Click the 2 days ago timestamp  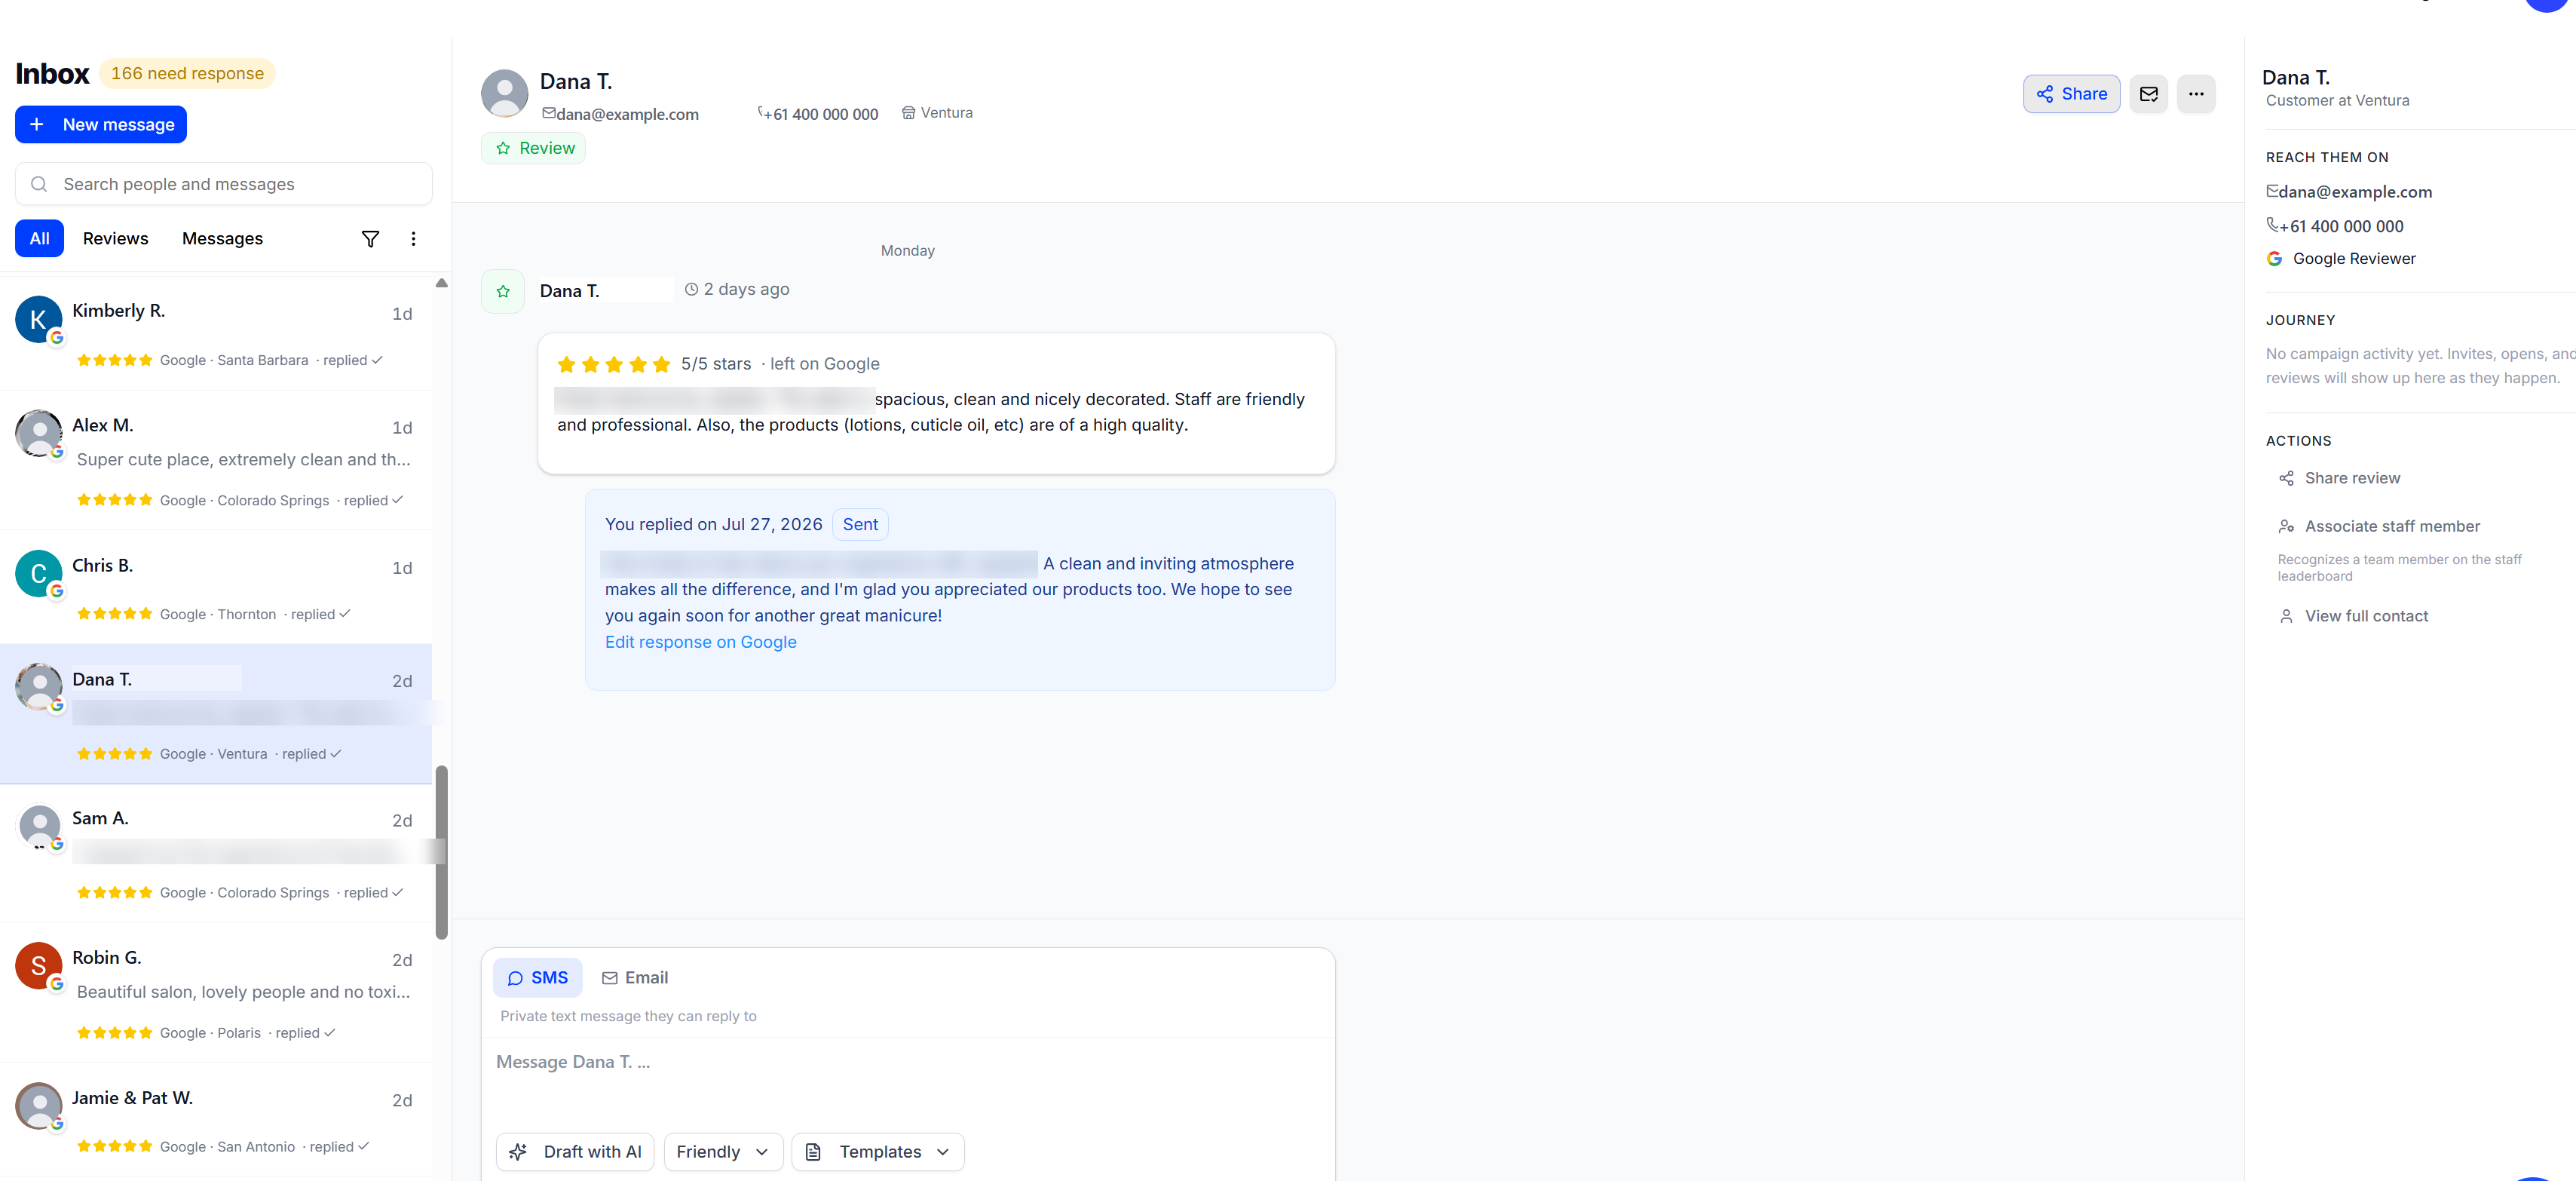click(737, 289)
